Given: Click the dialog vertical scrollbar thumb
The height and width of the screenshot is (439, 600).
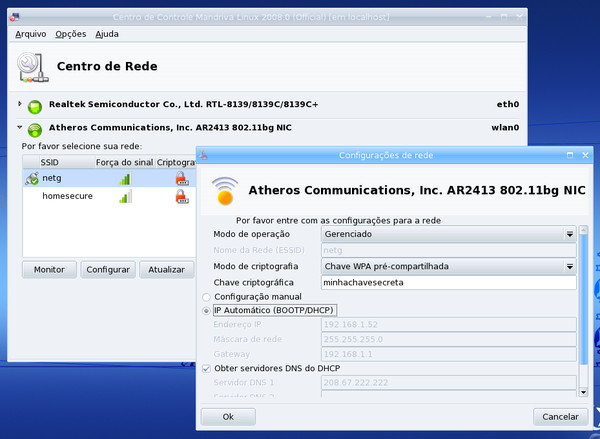Looking at the screenshot, I should [584, 299].
